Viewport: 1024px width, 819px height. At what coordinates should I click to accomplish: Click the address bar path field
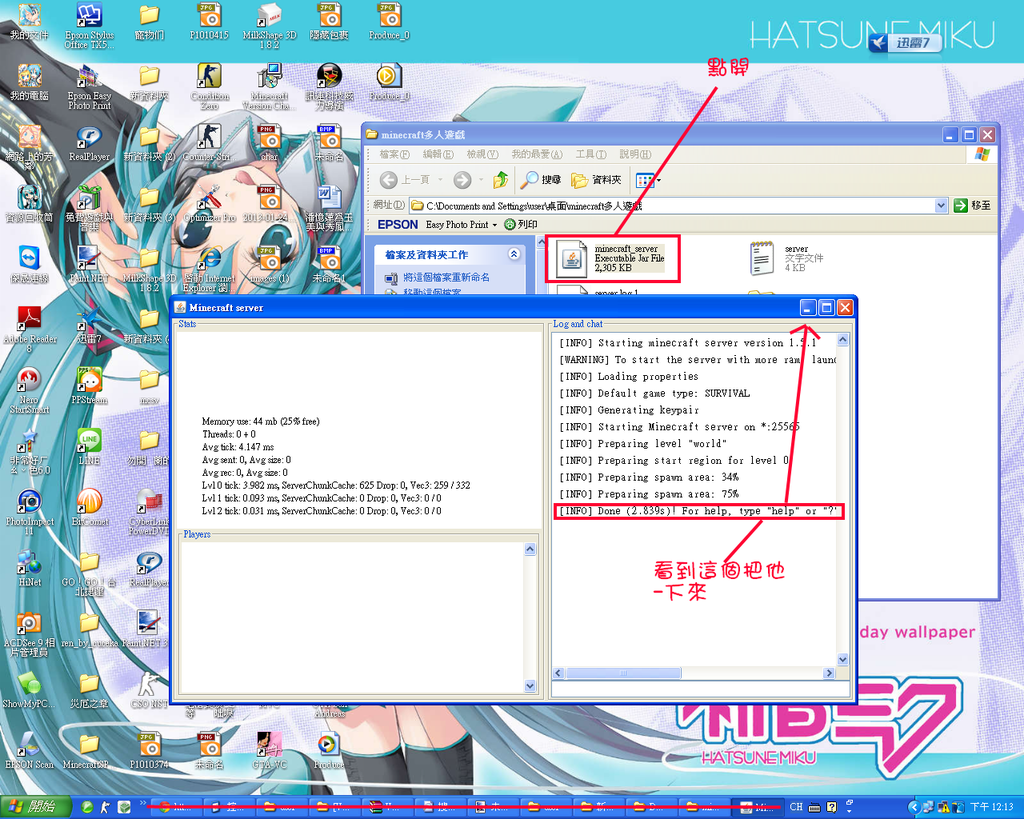coord(673,206)
